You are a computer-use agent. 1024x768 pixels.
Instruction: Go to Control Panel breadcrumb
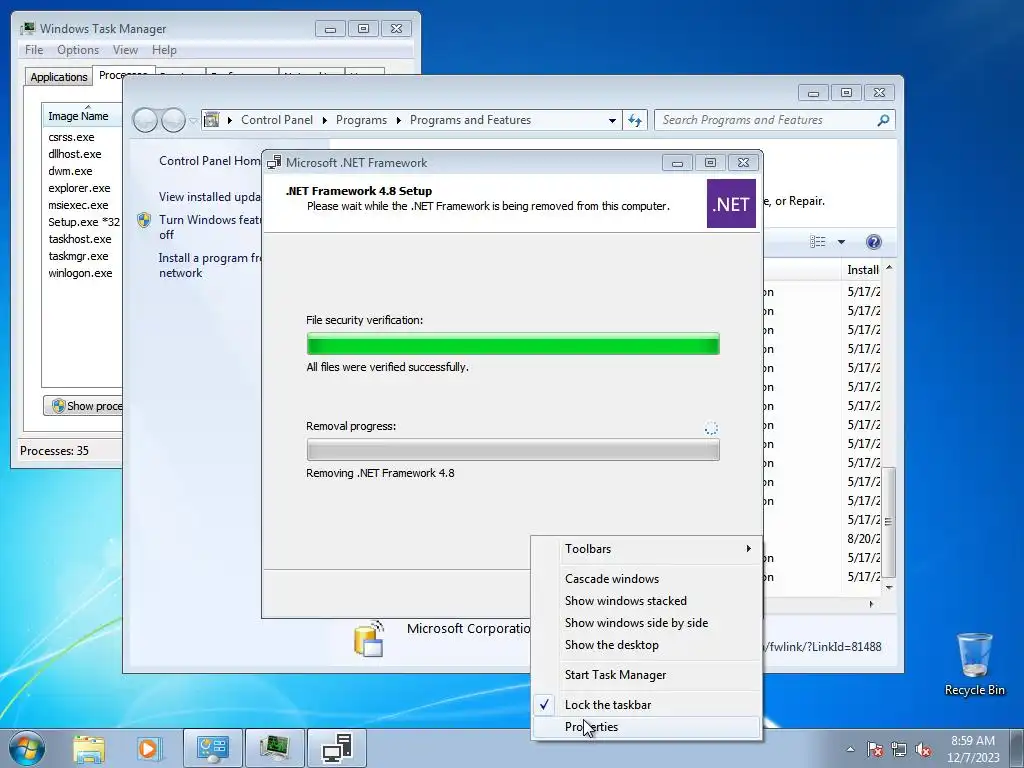tap(277, 120)
